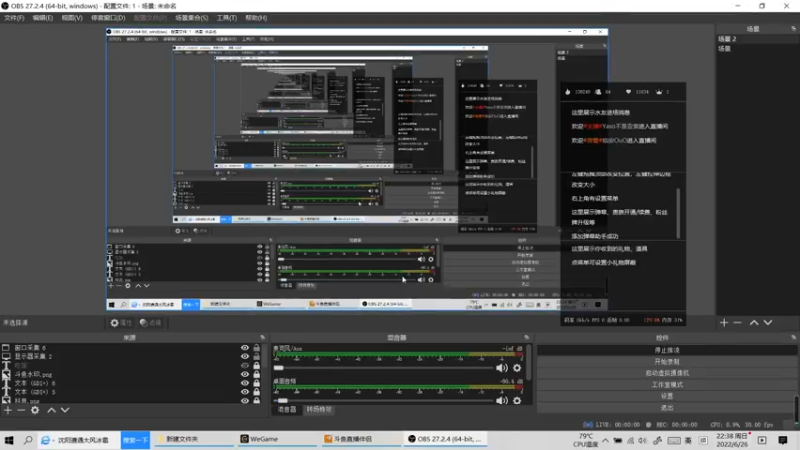Mute 桌面音频 speaker icon
This screenshot has height=450, width=800.
tap(502, 401)
